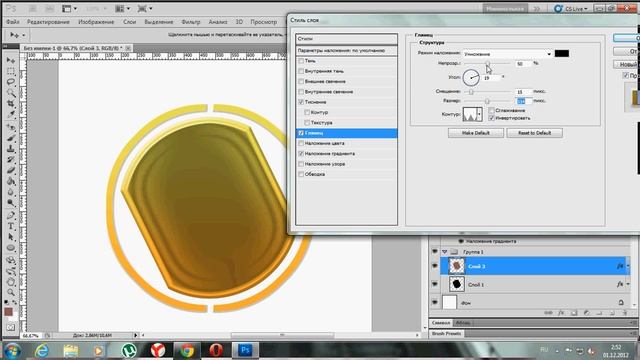640x360 pixels.
Task: Open the Screen Mode dropdown
Action: click(x=145, y=8)
